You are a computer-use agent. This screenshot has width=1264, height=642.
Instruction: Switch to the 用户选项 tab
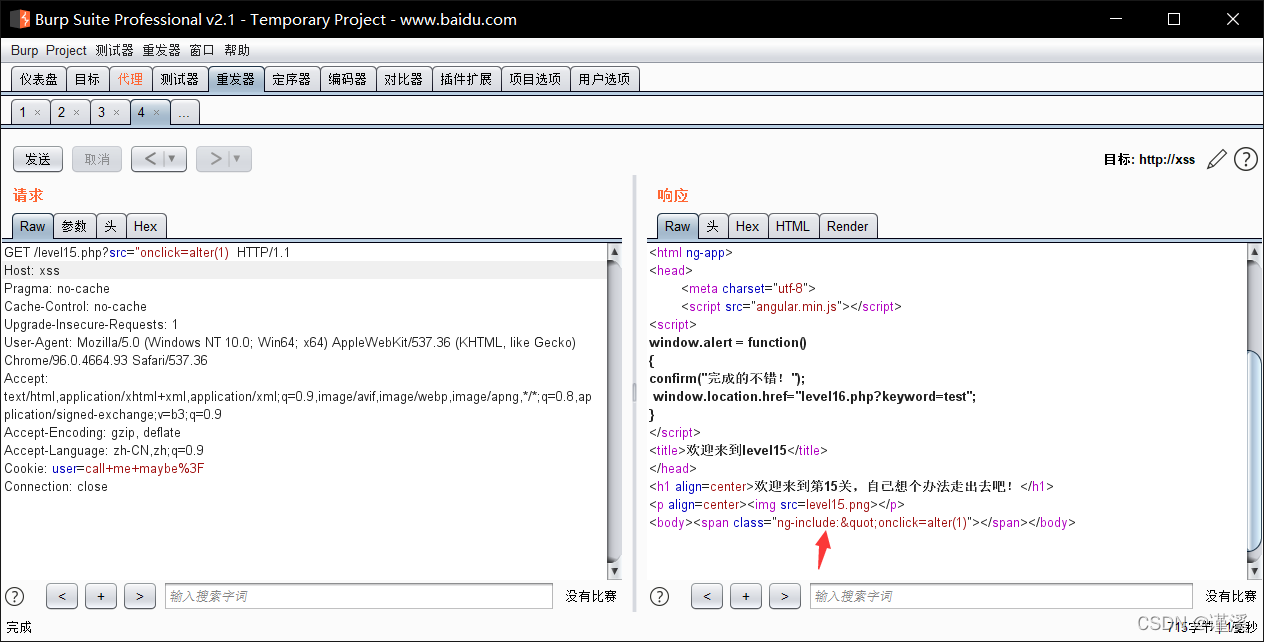coord(605,79)
